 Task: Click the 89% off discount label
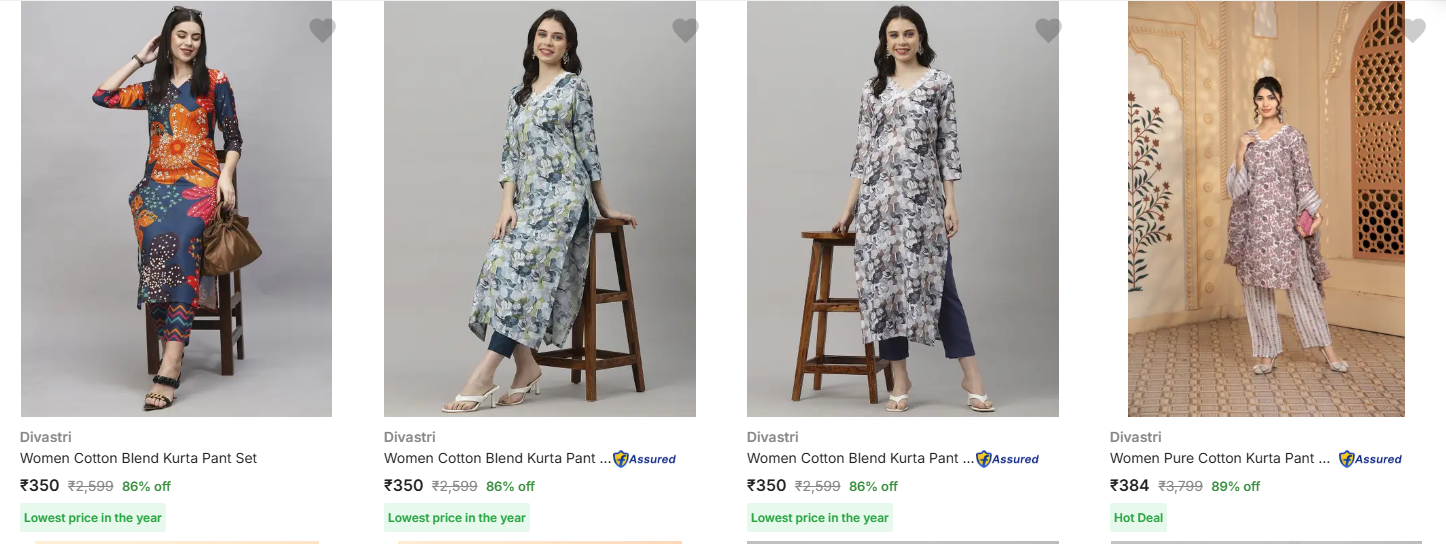coord(1235,487)
